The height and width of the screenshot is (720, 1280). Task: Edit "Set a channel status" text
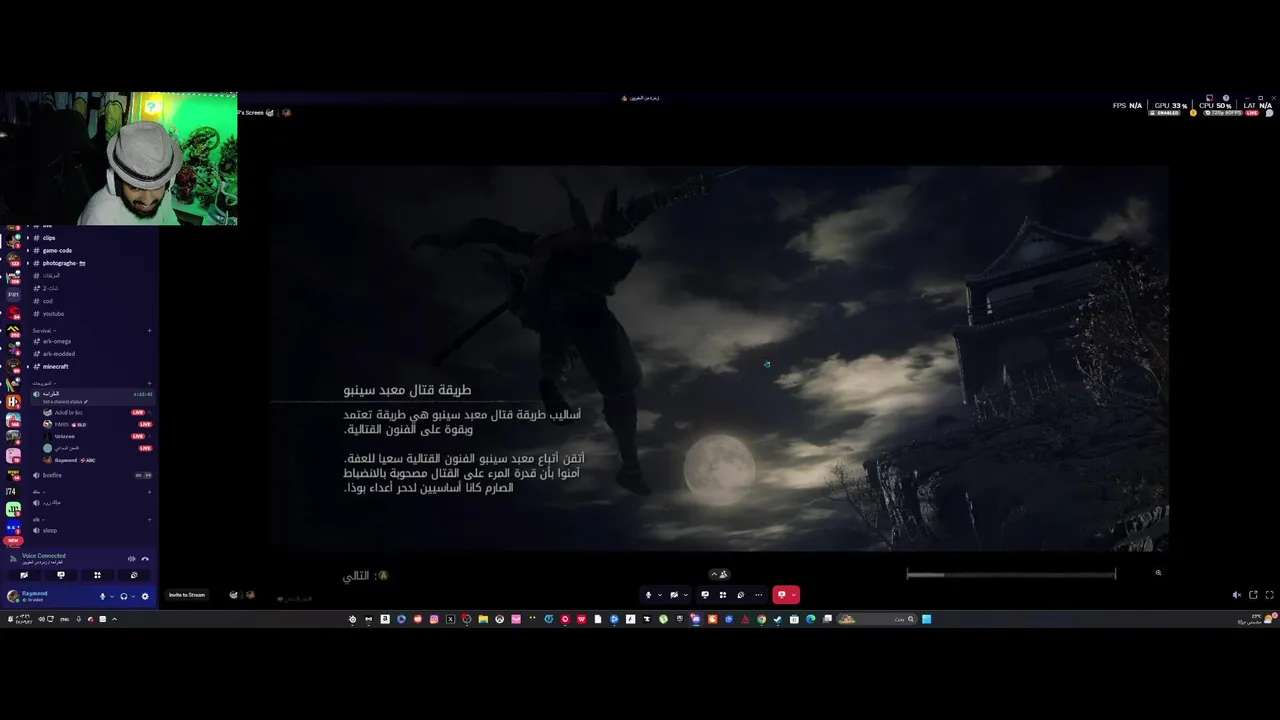click(x=65, y=402)
